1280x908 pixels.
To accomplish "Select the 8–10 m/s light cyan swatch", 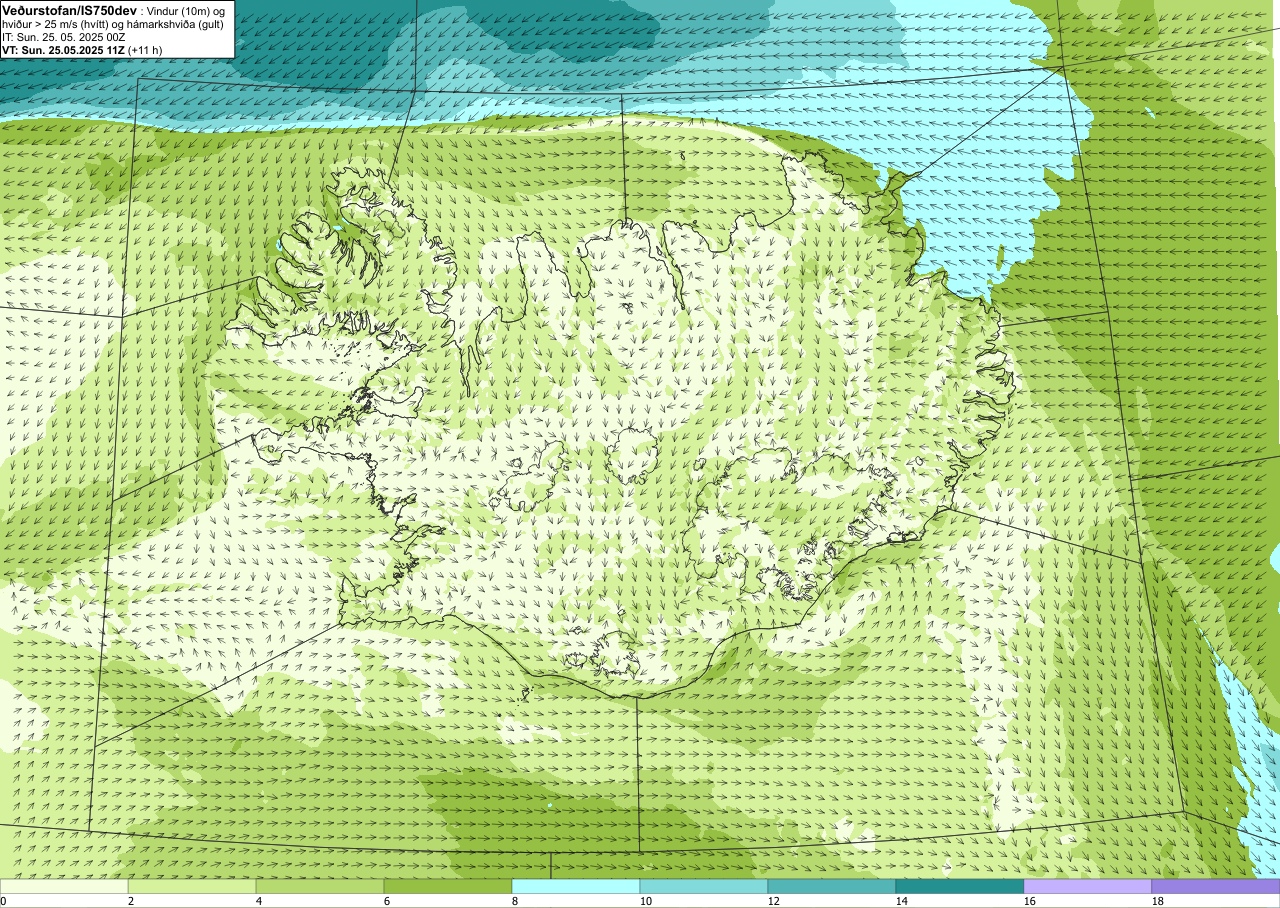I will pos(576,886).
